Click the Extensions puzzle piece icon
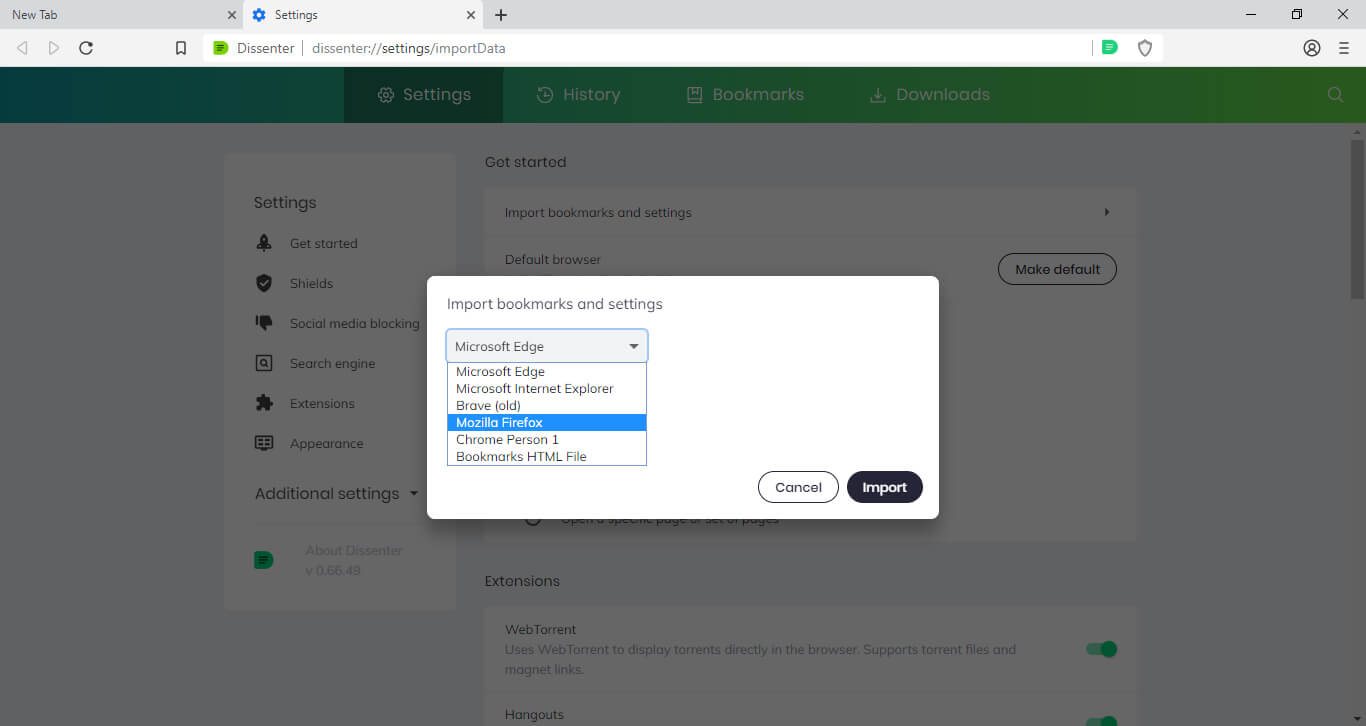1366x726 pixels. 264,403
